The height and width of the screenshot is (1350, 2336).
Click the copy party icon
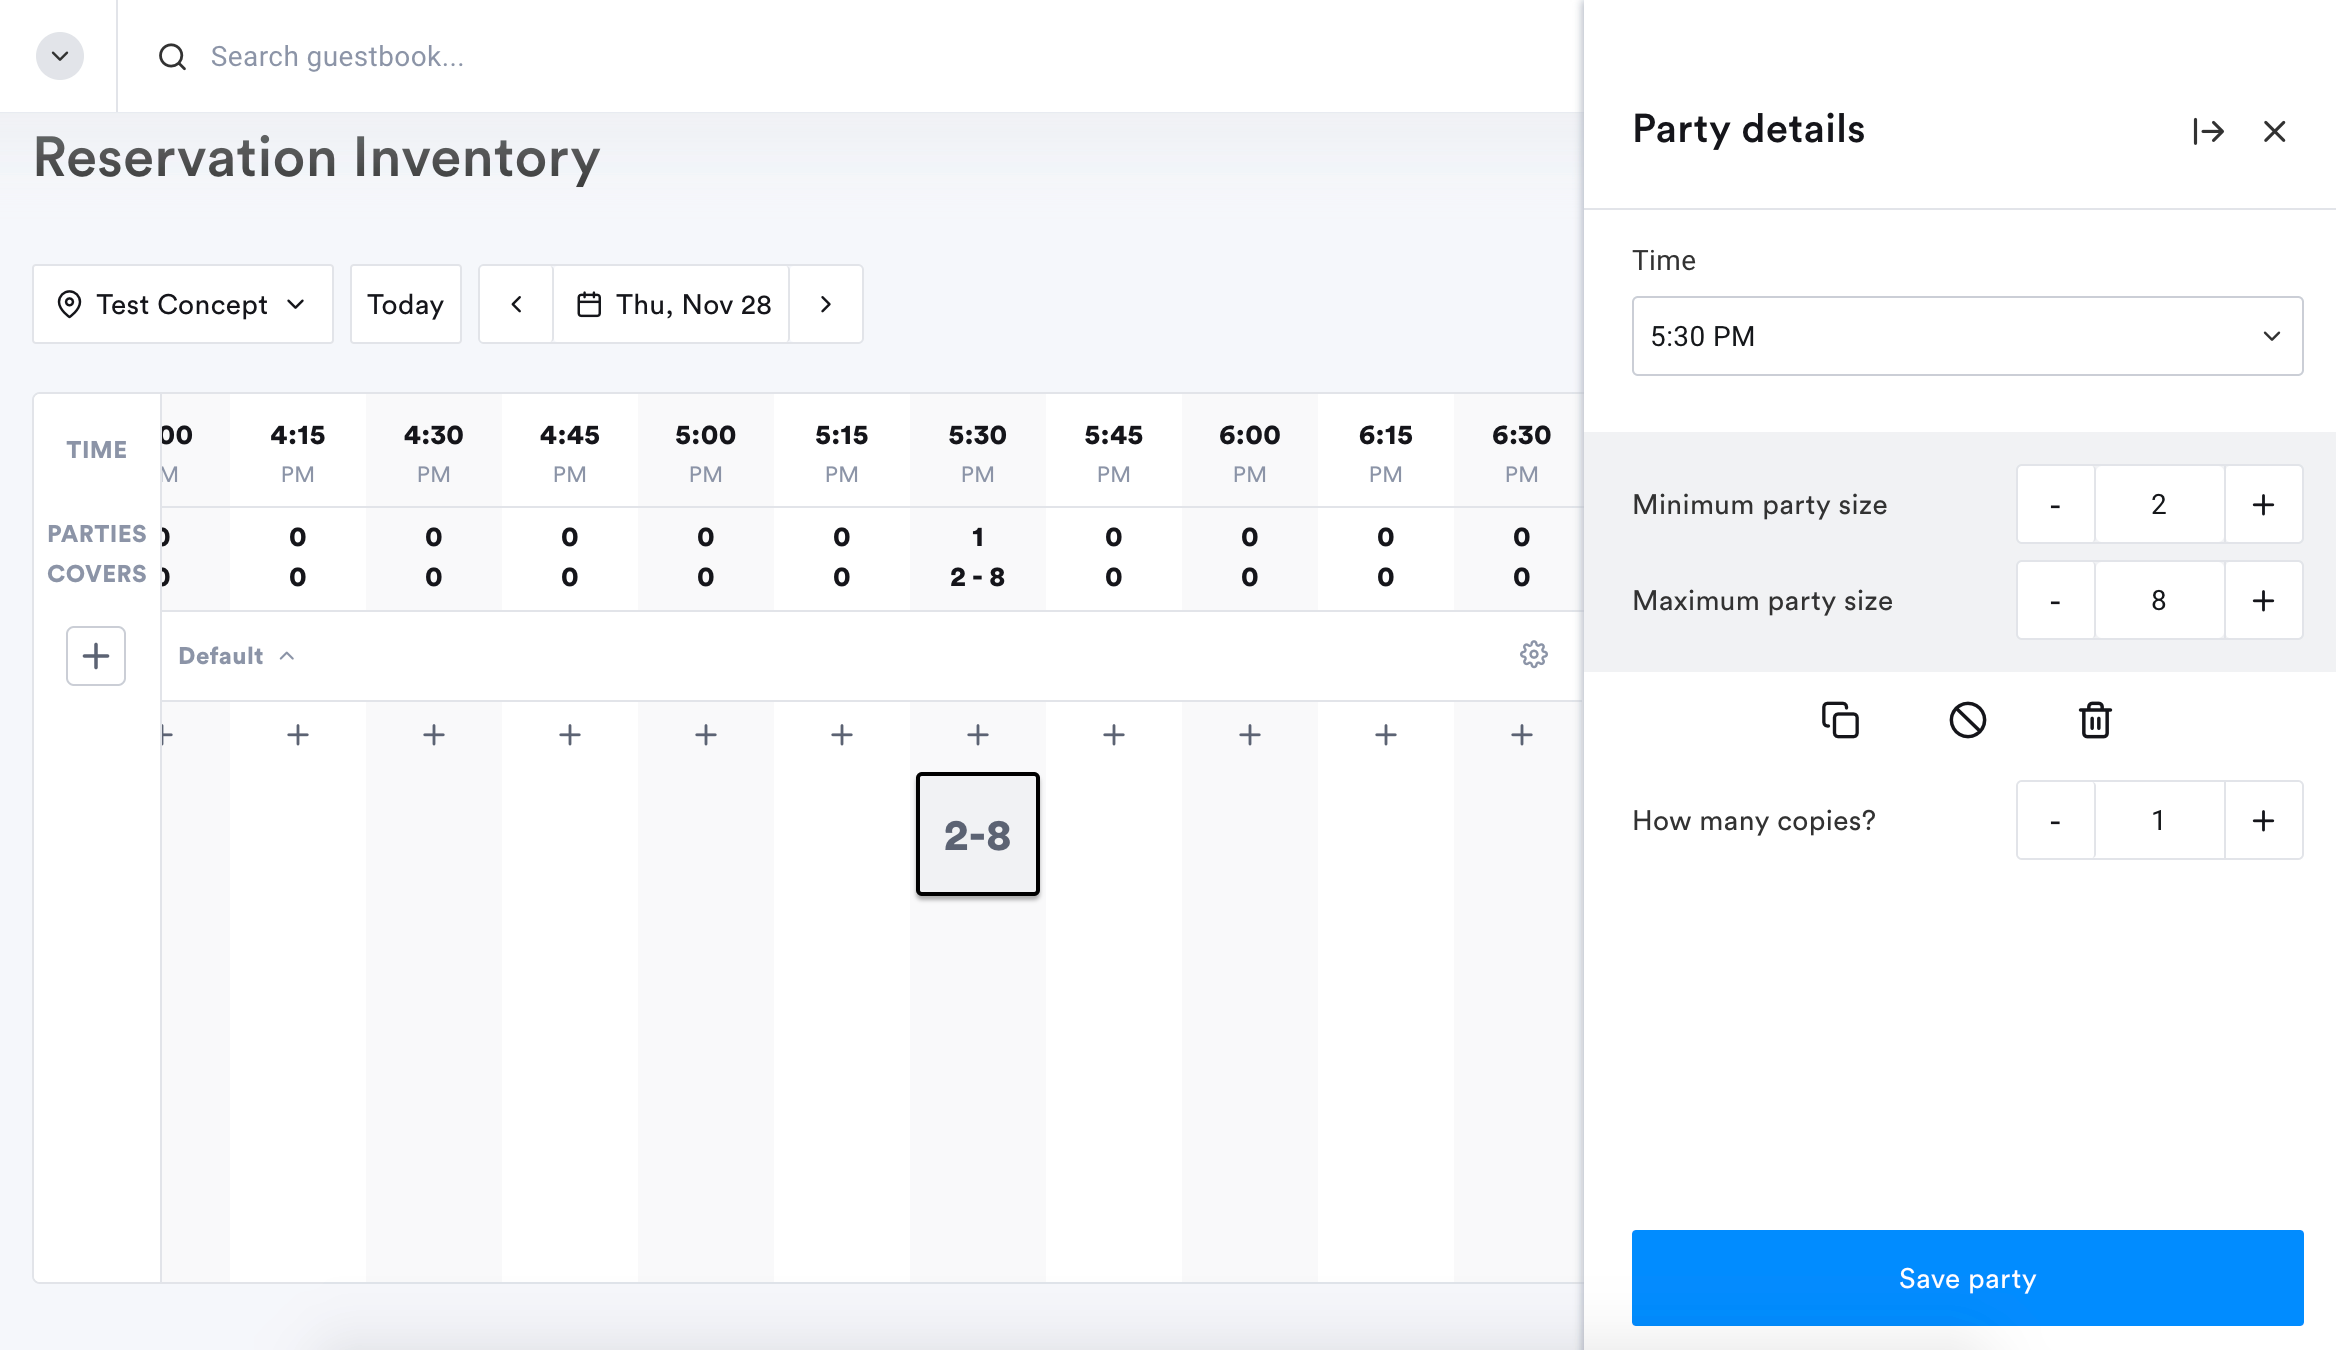pyautogui.click(x=1840, y=720)
